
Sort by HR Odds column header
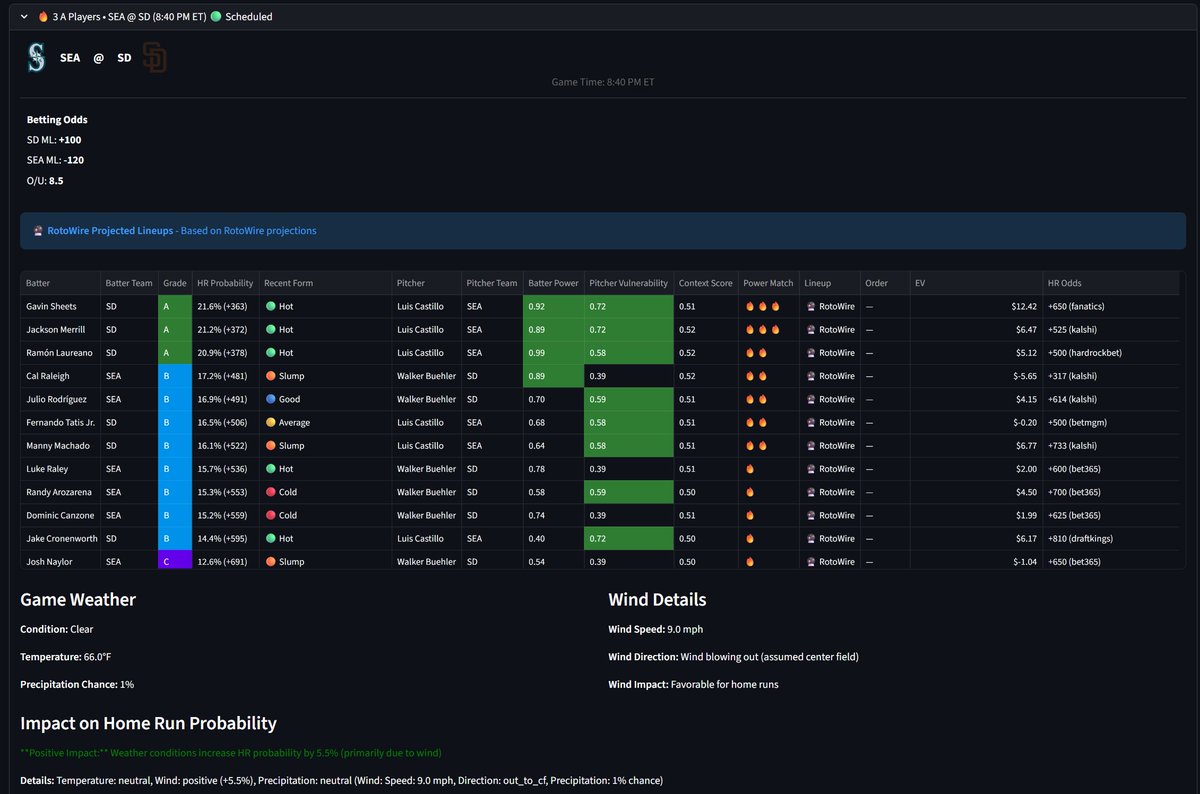(1110, 283)
